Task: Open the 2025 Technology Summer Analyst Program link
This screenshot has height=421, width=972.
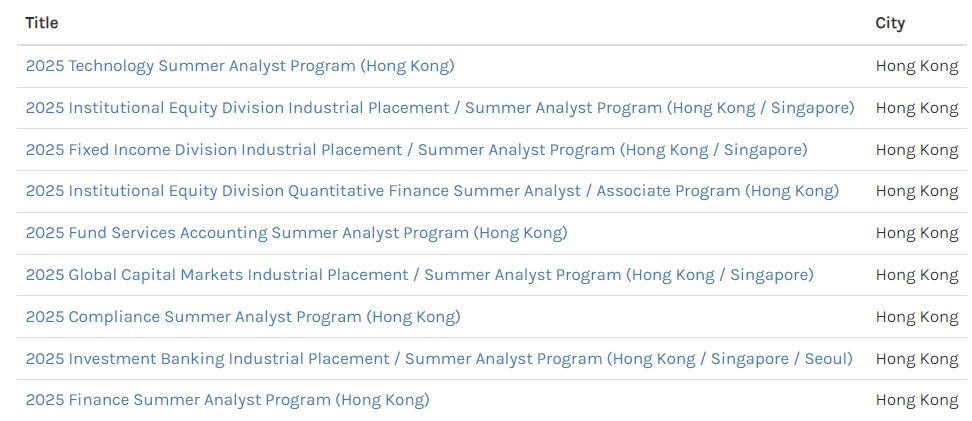Action: [240, 66]
